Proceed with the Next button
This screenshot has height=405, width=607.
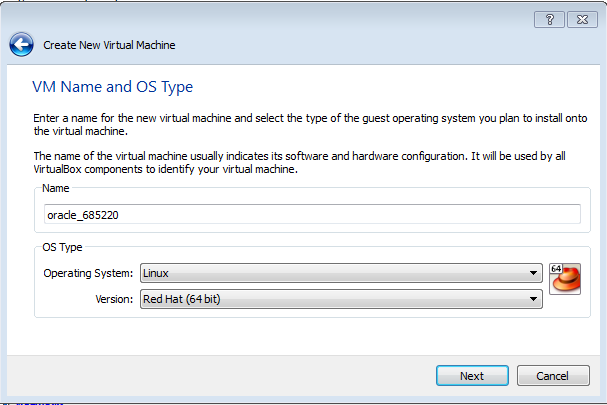click(x=472, y=376)
